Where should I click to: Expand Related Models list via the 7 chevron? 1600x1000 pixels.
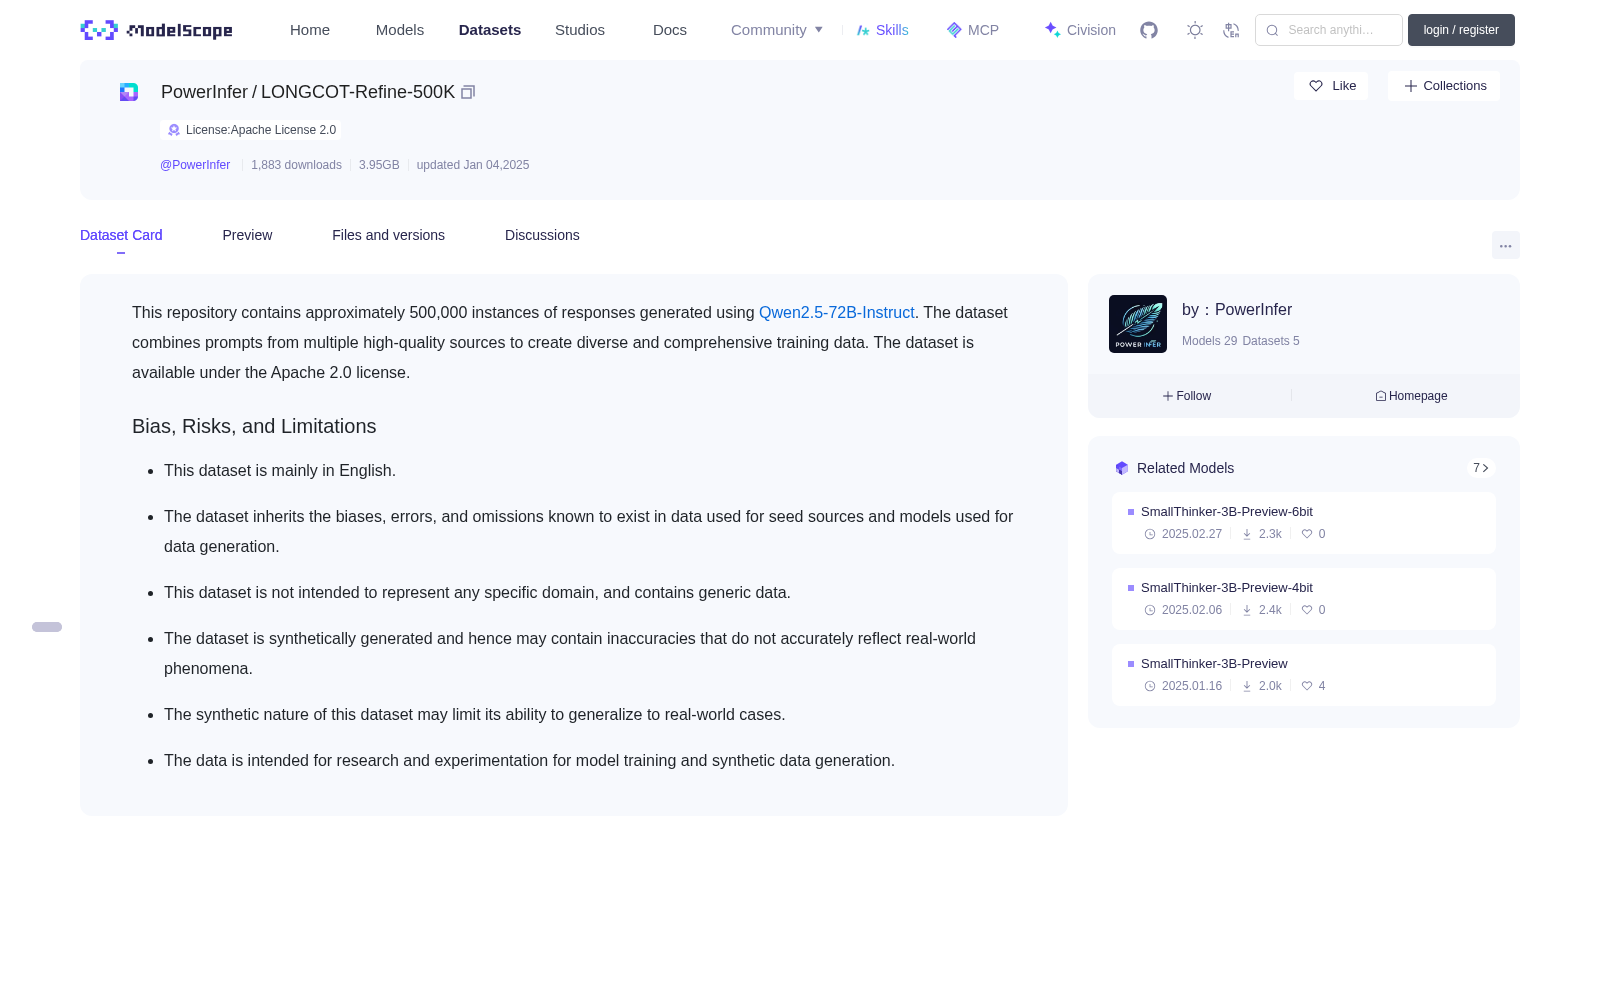(1481, 468)
